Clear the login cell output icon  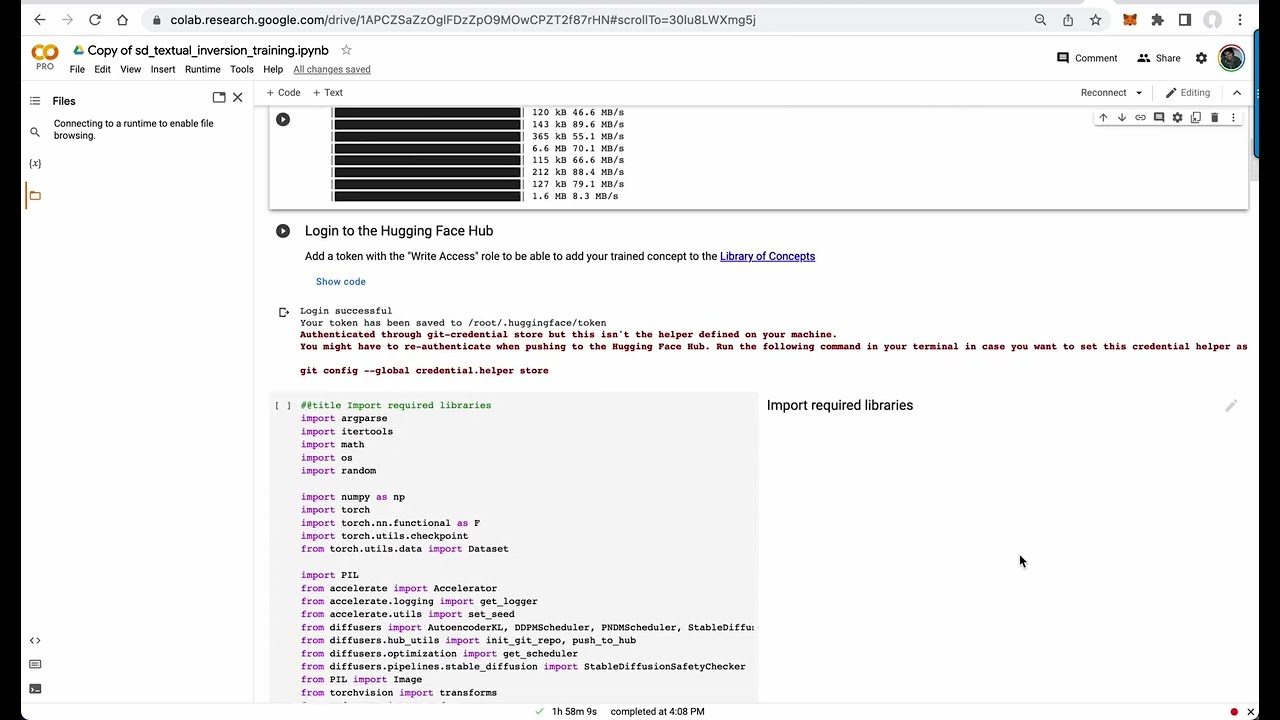pyautogui.click(x=283, y=312)
